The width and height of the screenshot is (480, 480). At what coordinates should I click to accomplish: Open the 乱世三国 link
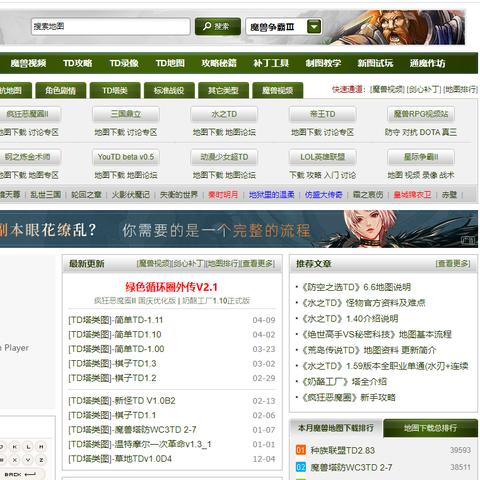pos(46,195)
